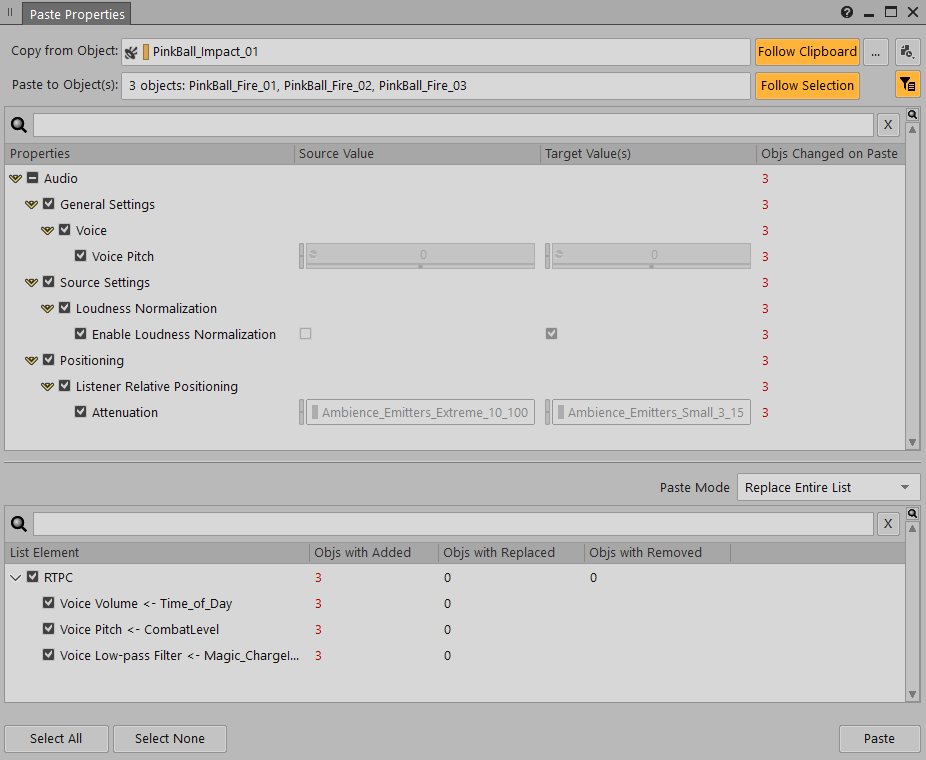Open the help question mark icon
Image resolution: width=926 pixels, height=760 pixels.
click(x=847, y=13)
